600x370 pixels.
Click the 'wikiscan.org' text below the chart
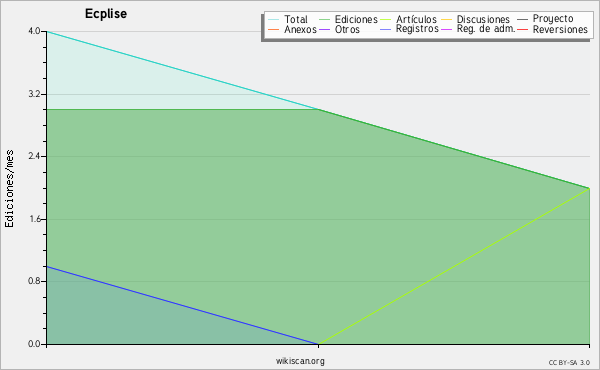[300, 361]
